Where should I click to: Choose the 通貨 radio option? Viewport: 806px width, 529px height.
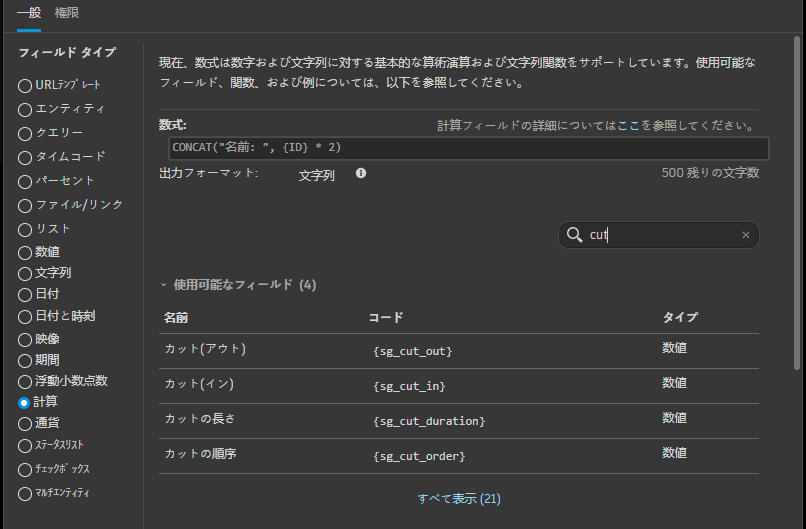25,423
